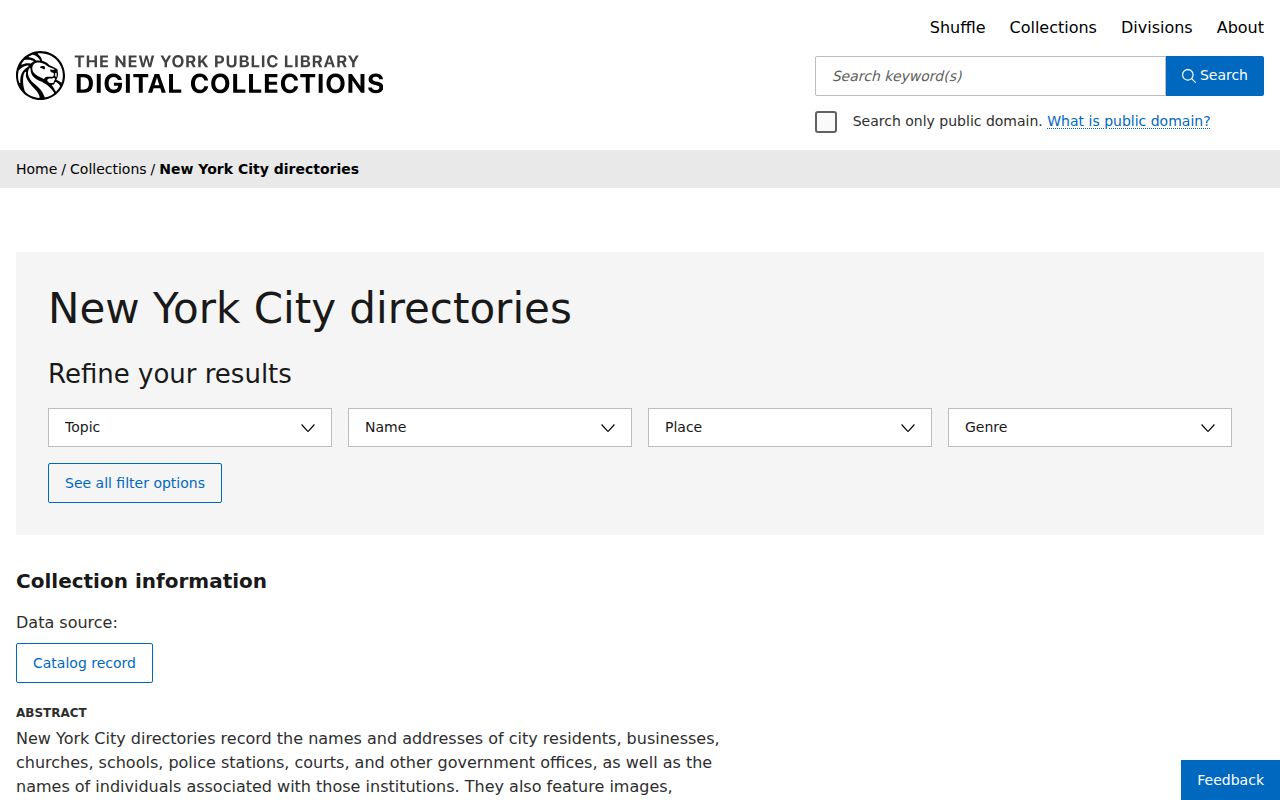Expand the Place filter dropdown
Screen dimensions: 1280x800
pos(790,427)
